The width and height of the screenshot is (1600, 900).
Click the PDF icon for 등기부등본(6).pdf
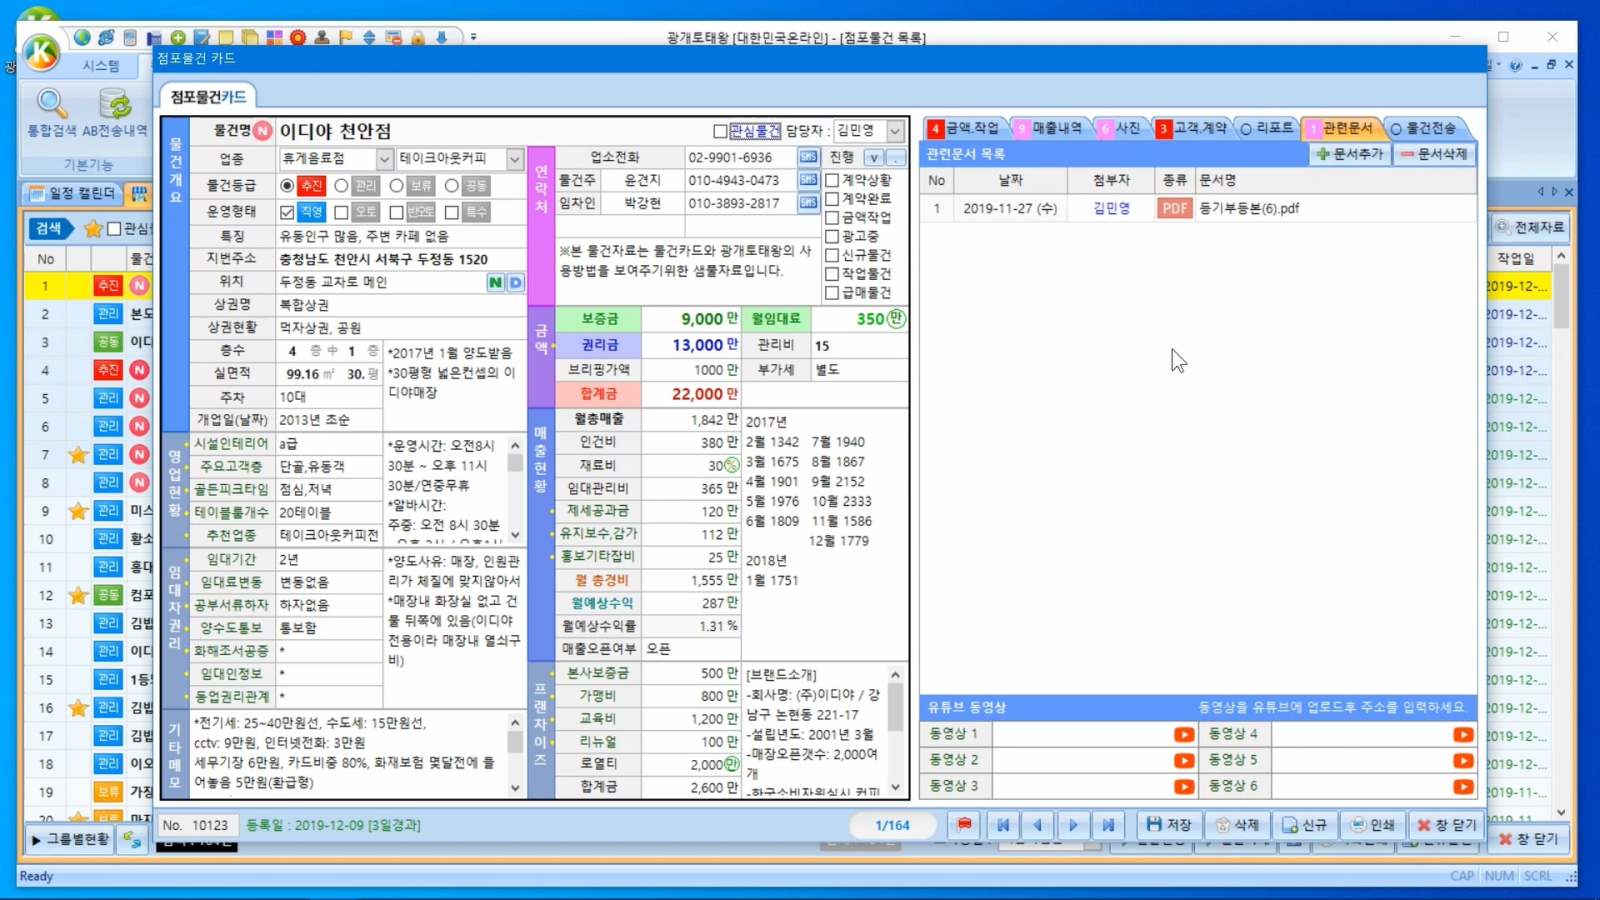(x=1174, y=209)
